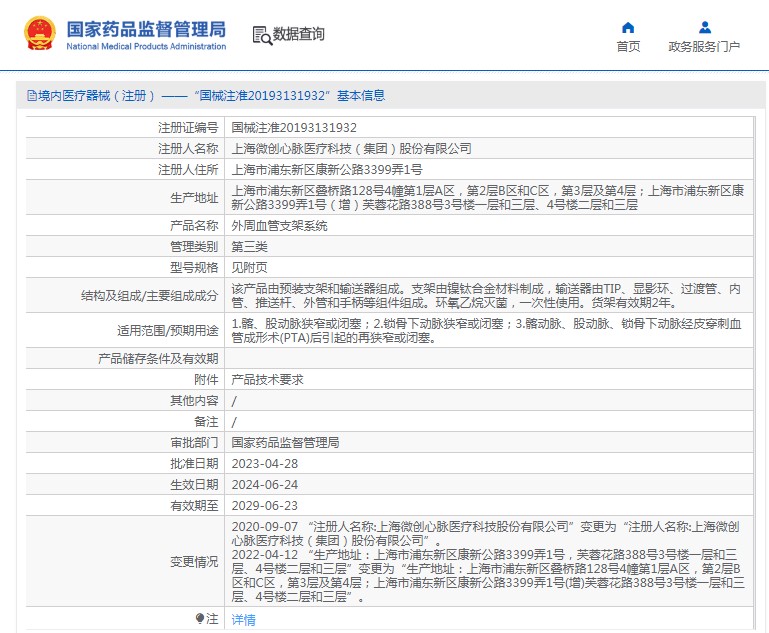Open the 详情 link
Viewport: 769px width, 633px height.
pyautogui.click(x=243, y=619)
